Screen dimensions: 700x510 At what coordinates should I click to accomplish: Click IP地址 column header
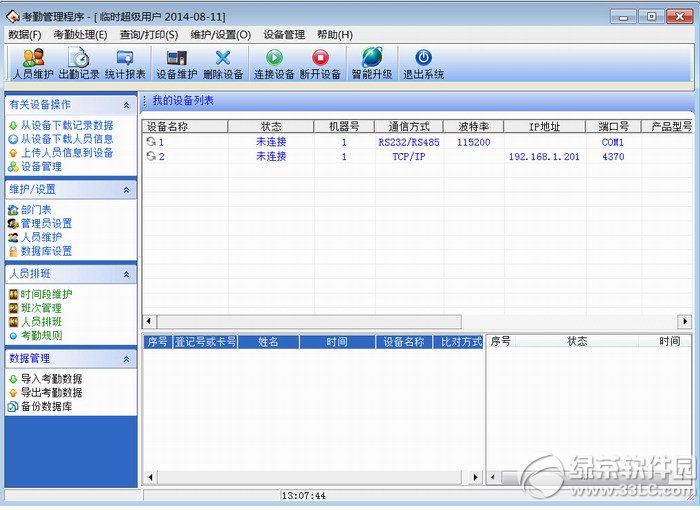(x=545, y=127)
